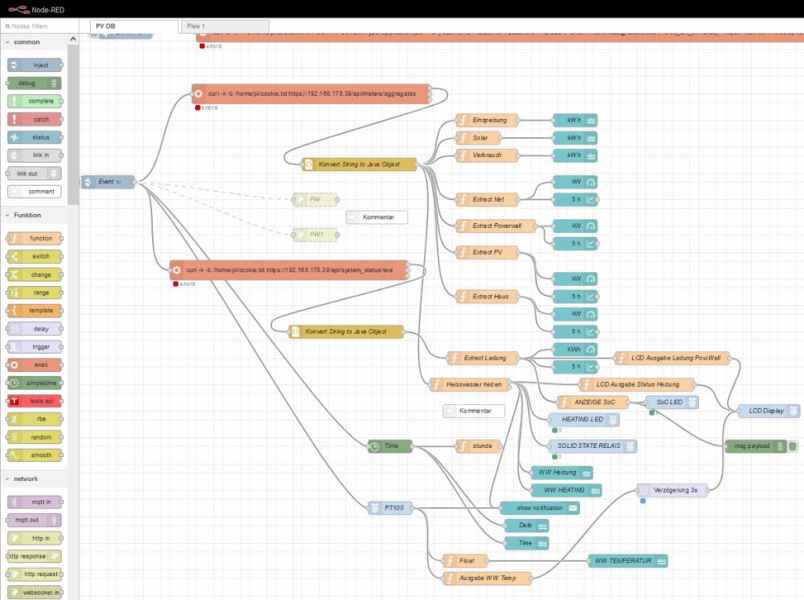Click the palette vertical scrollbar
Viewport: 804px width, 600px height.
[x=73, y=125]
